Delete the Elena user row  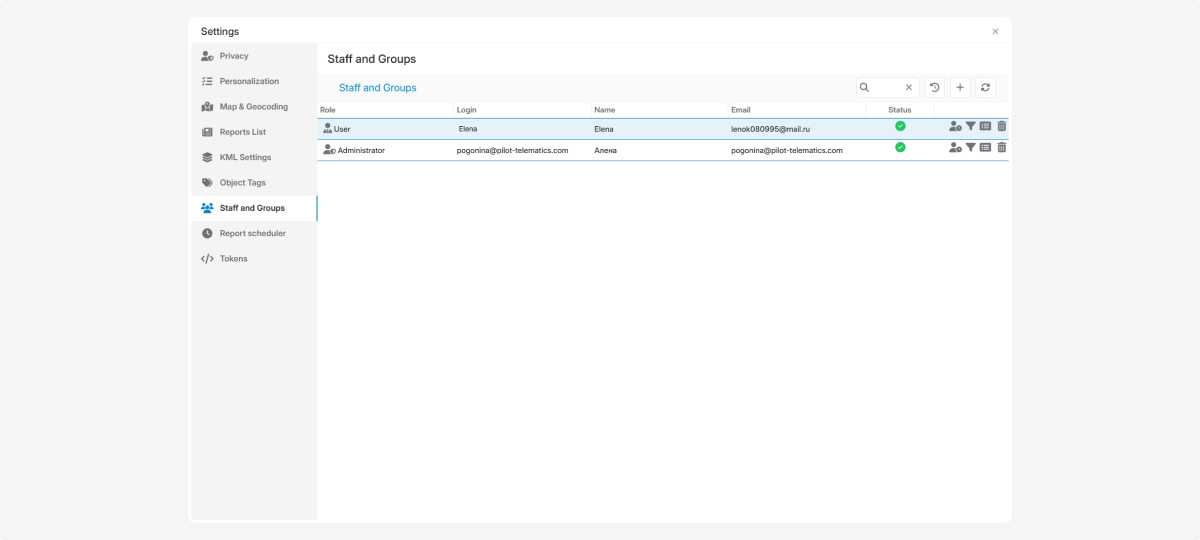[x=1002, y=127]
